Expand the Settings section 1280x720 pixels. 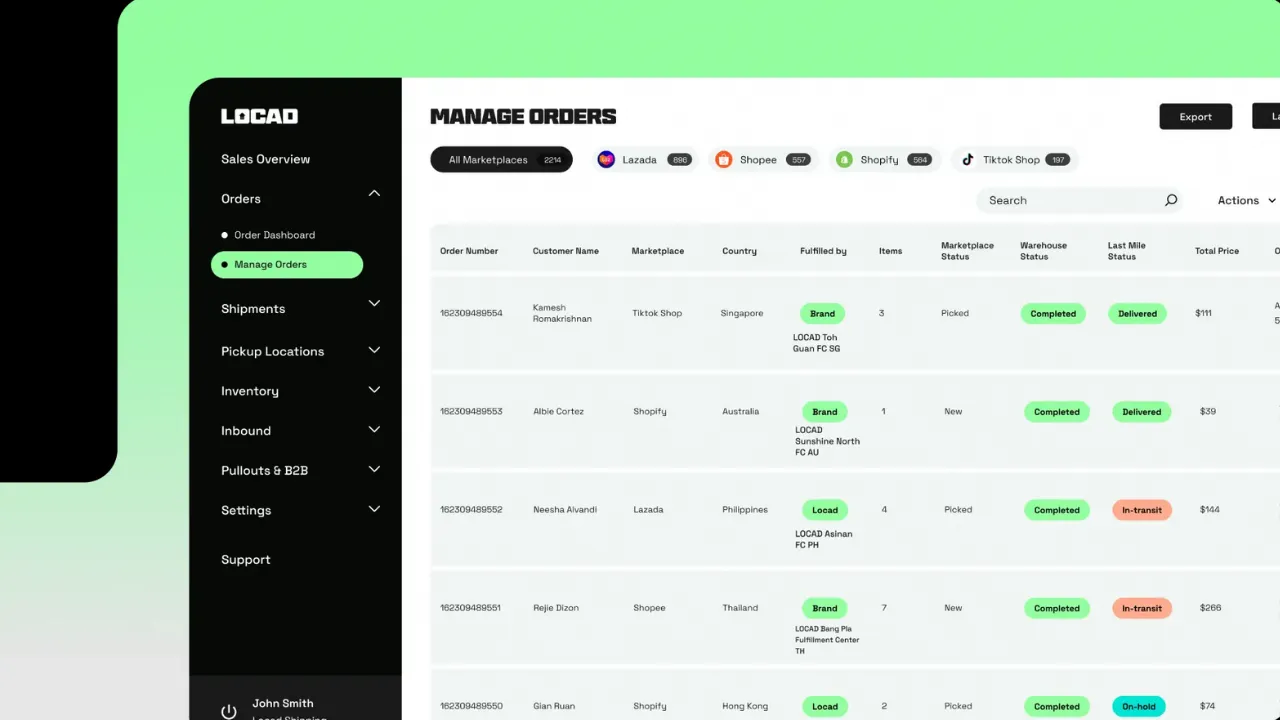click(x=374, y=510)
